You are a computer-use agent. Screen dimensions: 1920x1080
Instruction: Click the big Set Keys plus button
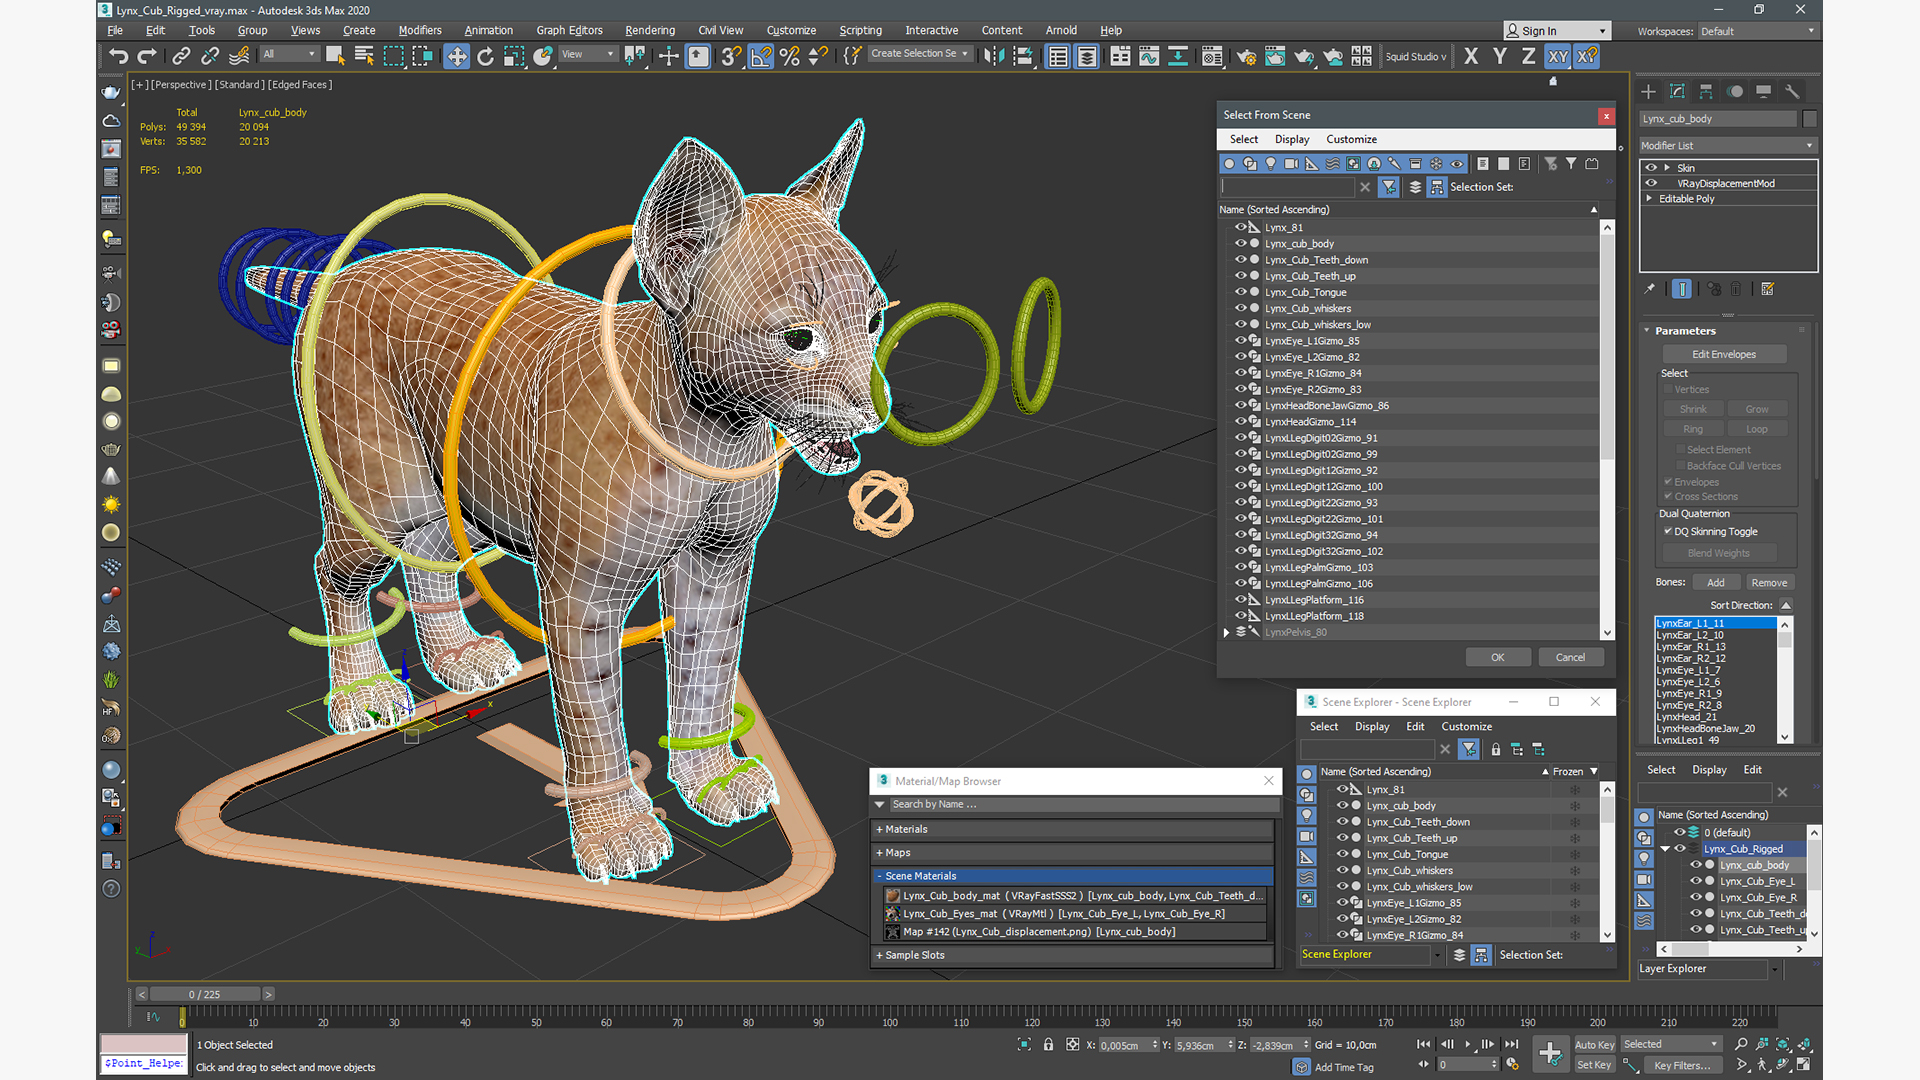pyautogui.click(x=1550, y=1053)
